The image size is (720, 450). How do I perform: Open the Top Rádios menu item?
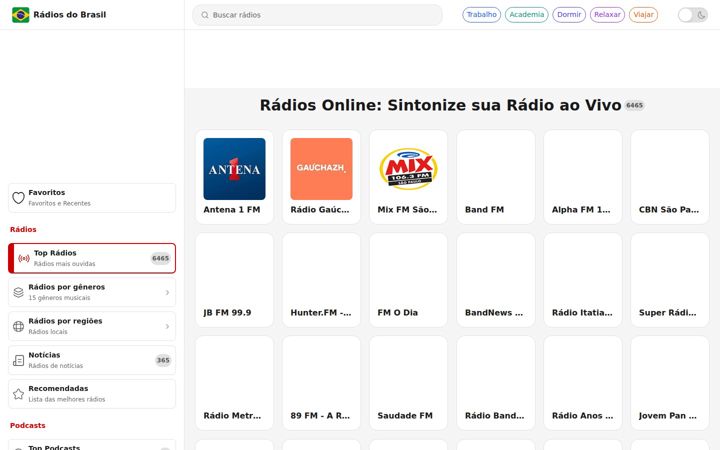click(x=92, y=259)
